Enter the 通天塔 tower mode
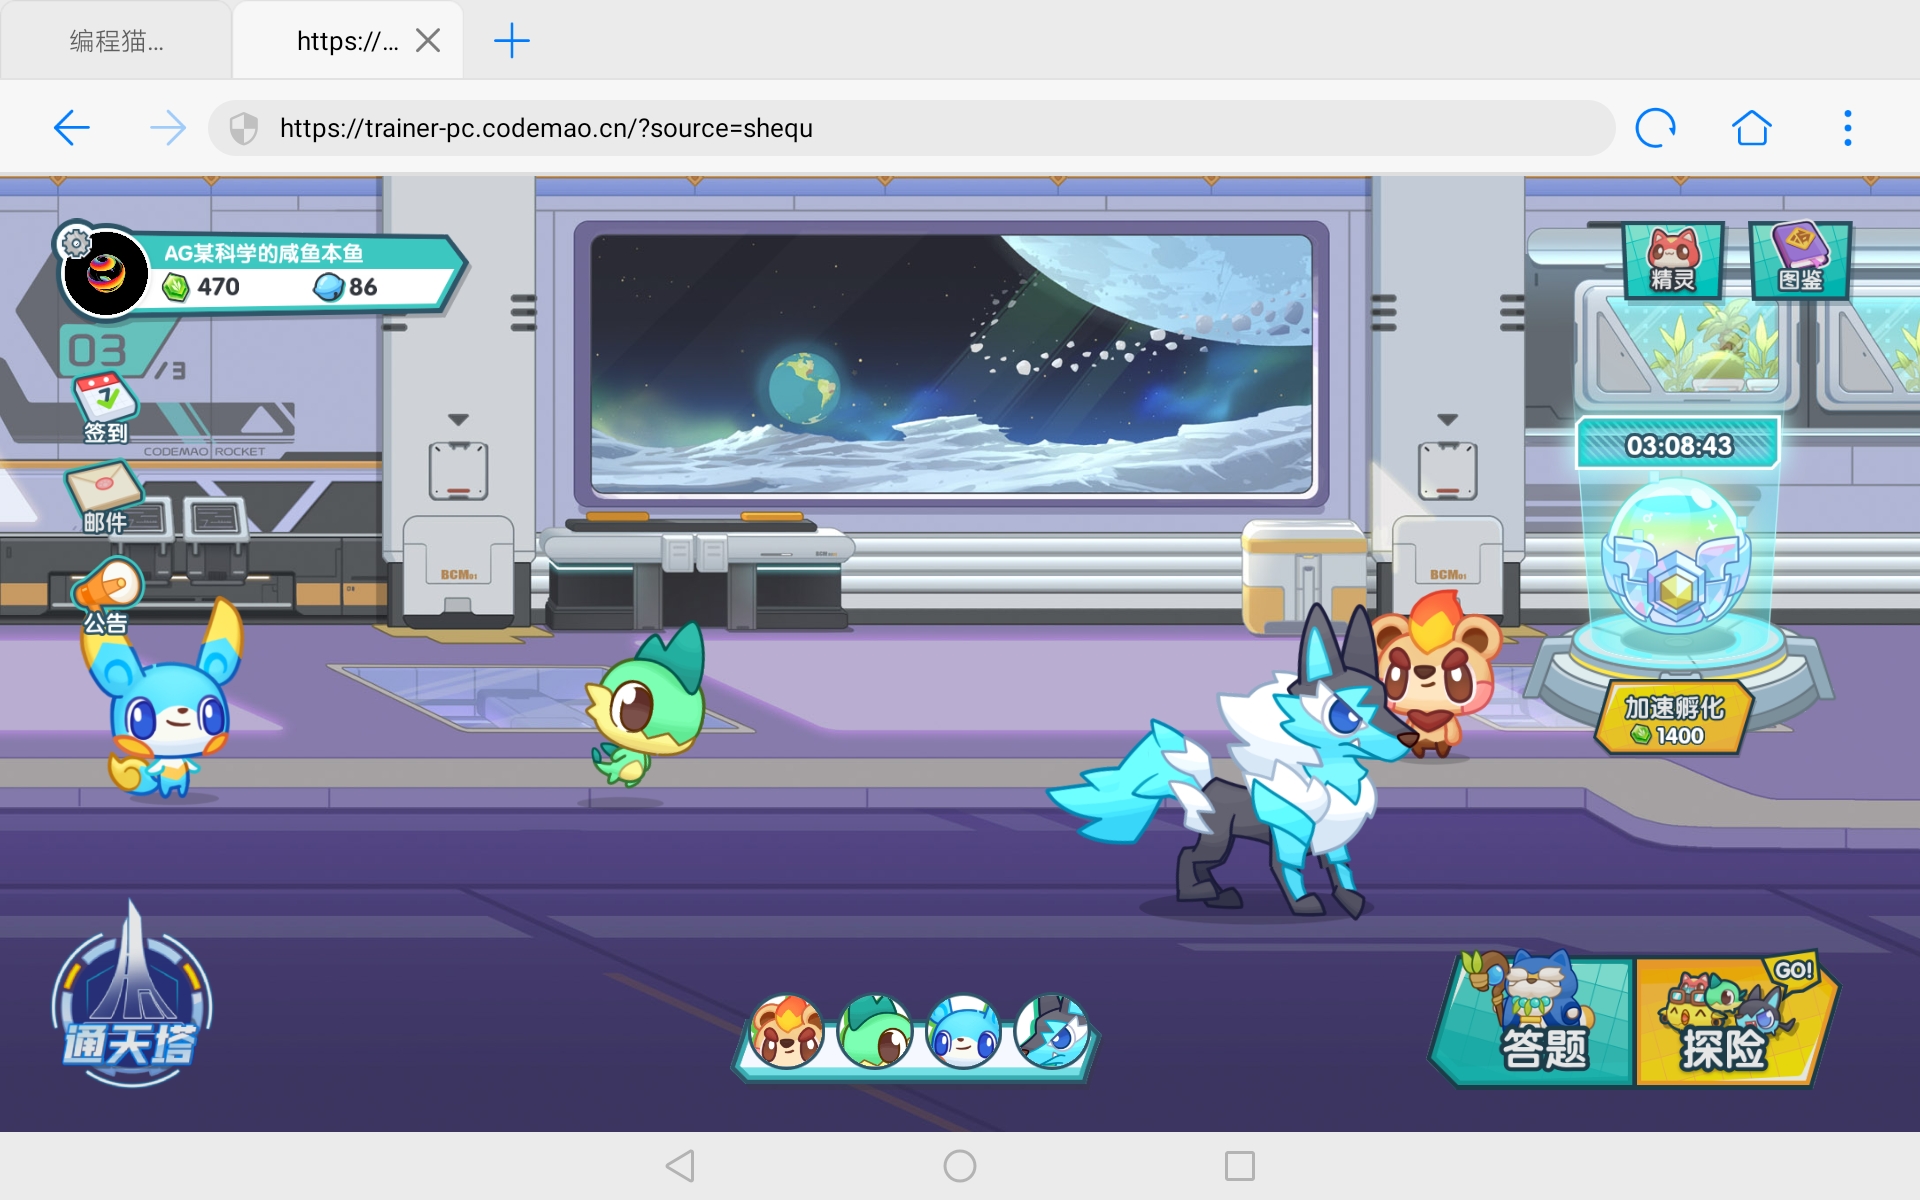 pos(131,995)
